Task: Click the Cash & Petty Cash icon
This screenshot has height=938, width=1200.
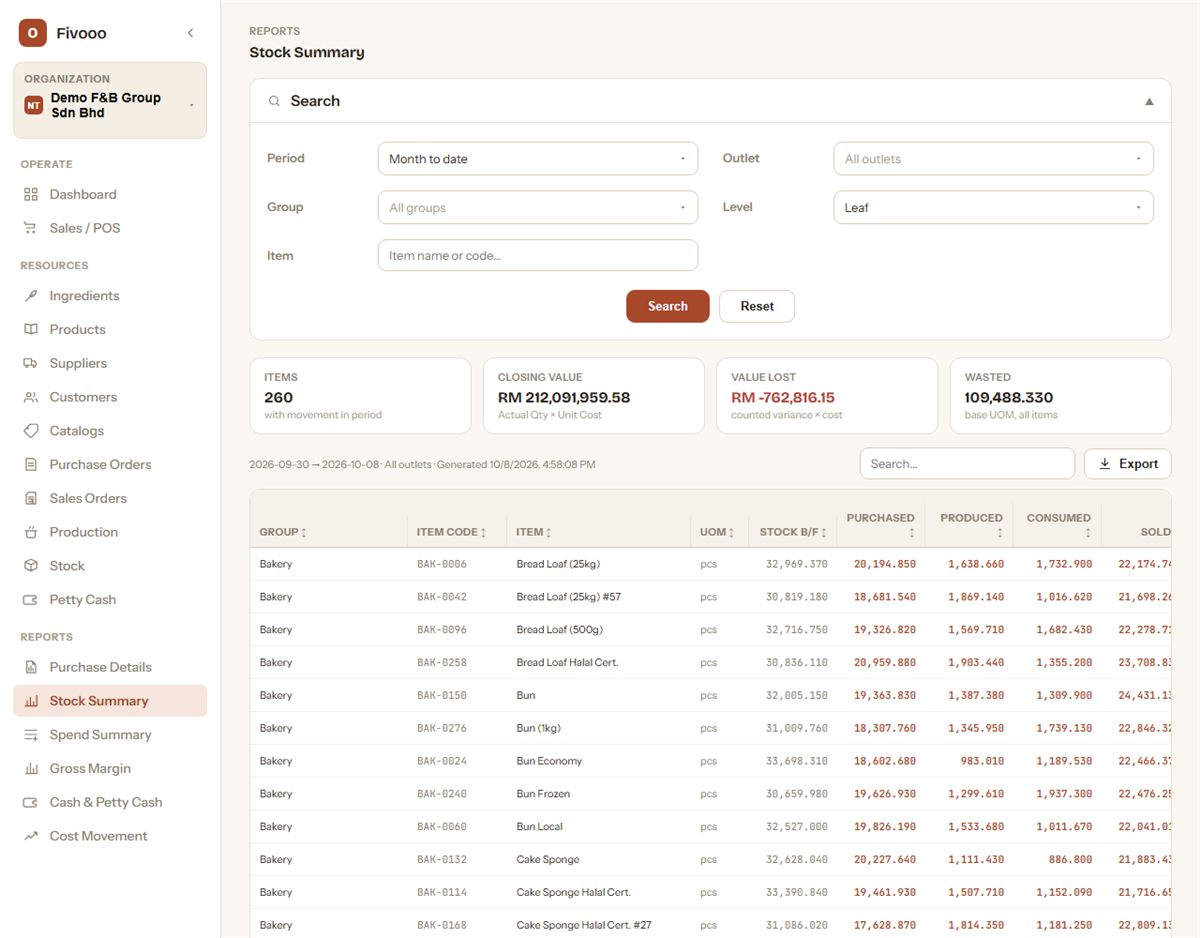Action: 31,802
